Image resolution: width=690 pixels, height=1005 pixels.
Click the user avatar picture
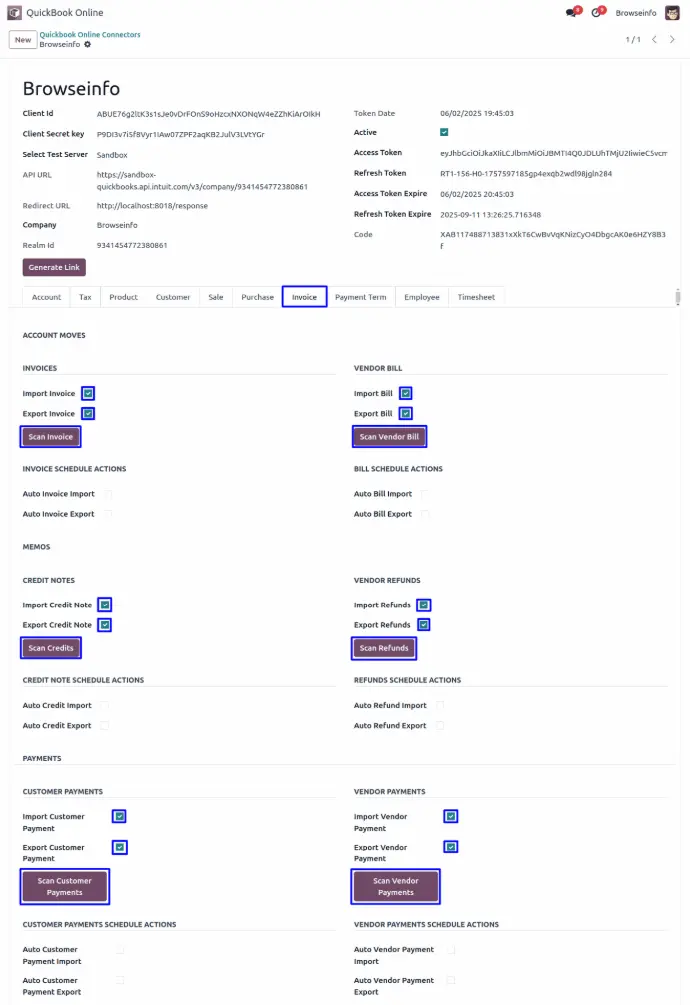(x=672, y=13)
